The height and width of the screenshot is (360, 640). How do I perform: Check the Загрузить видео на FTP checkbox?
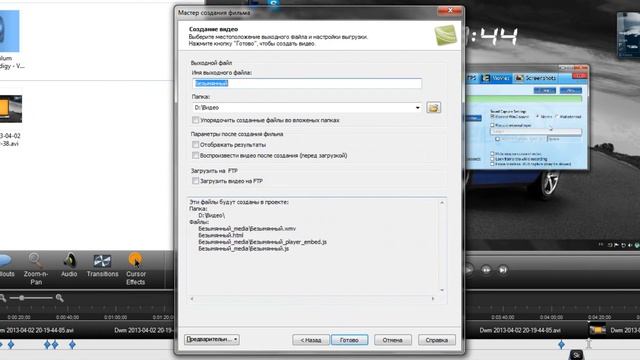pos(196,181)
